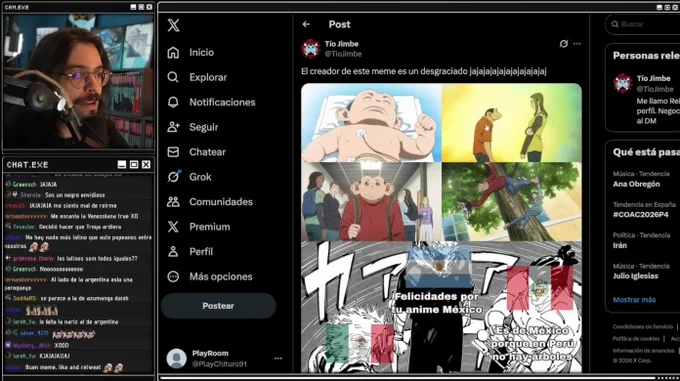
Task: Click the Más opciones circle icon
Action: [173, 277]
